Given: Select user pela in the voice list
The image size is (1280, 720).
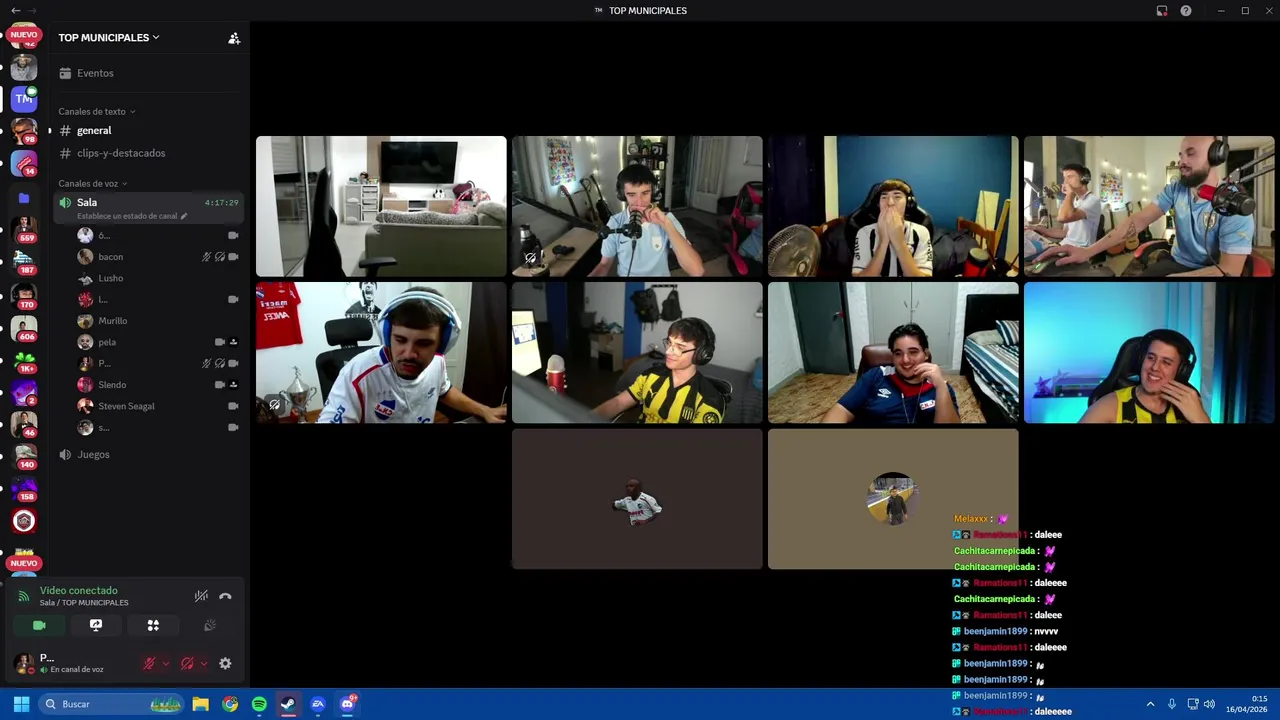Looking at the screenshot, I should tap(107, 342).
